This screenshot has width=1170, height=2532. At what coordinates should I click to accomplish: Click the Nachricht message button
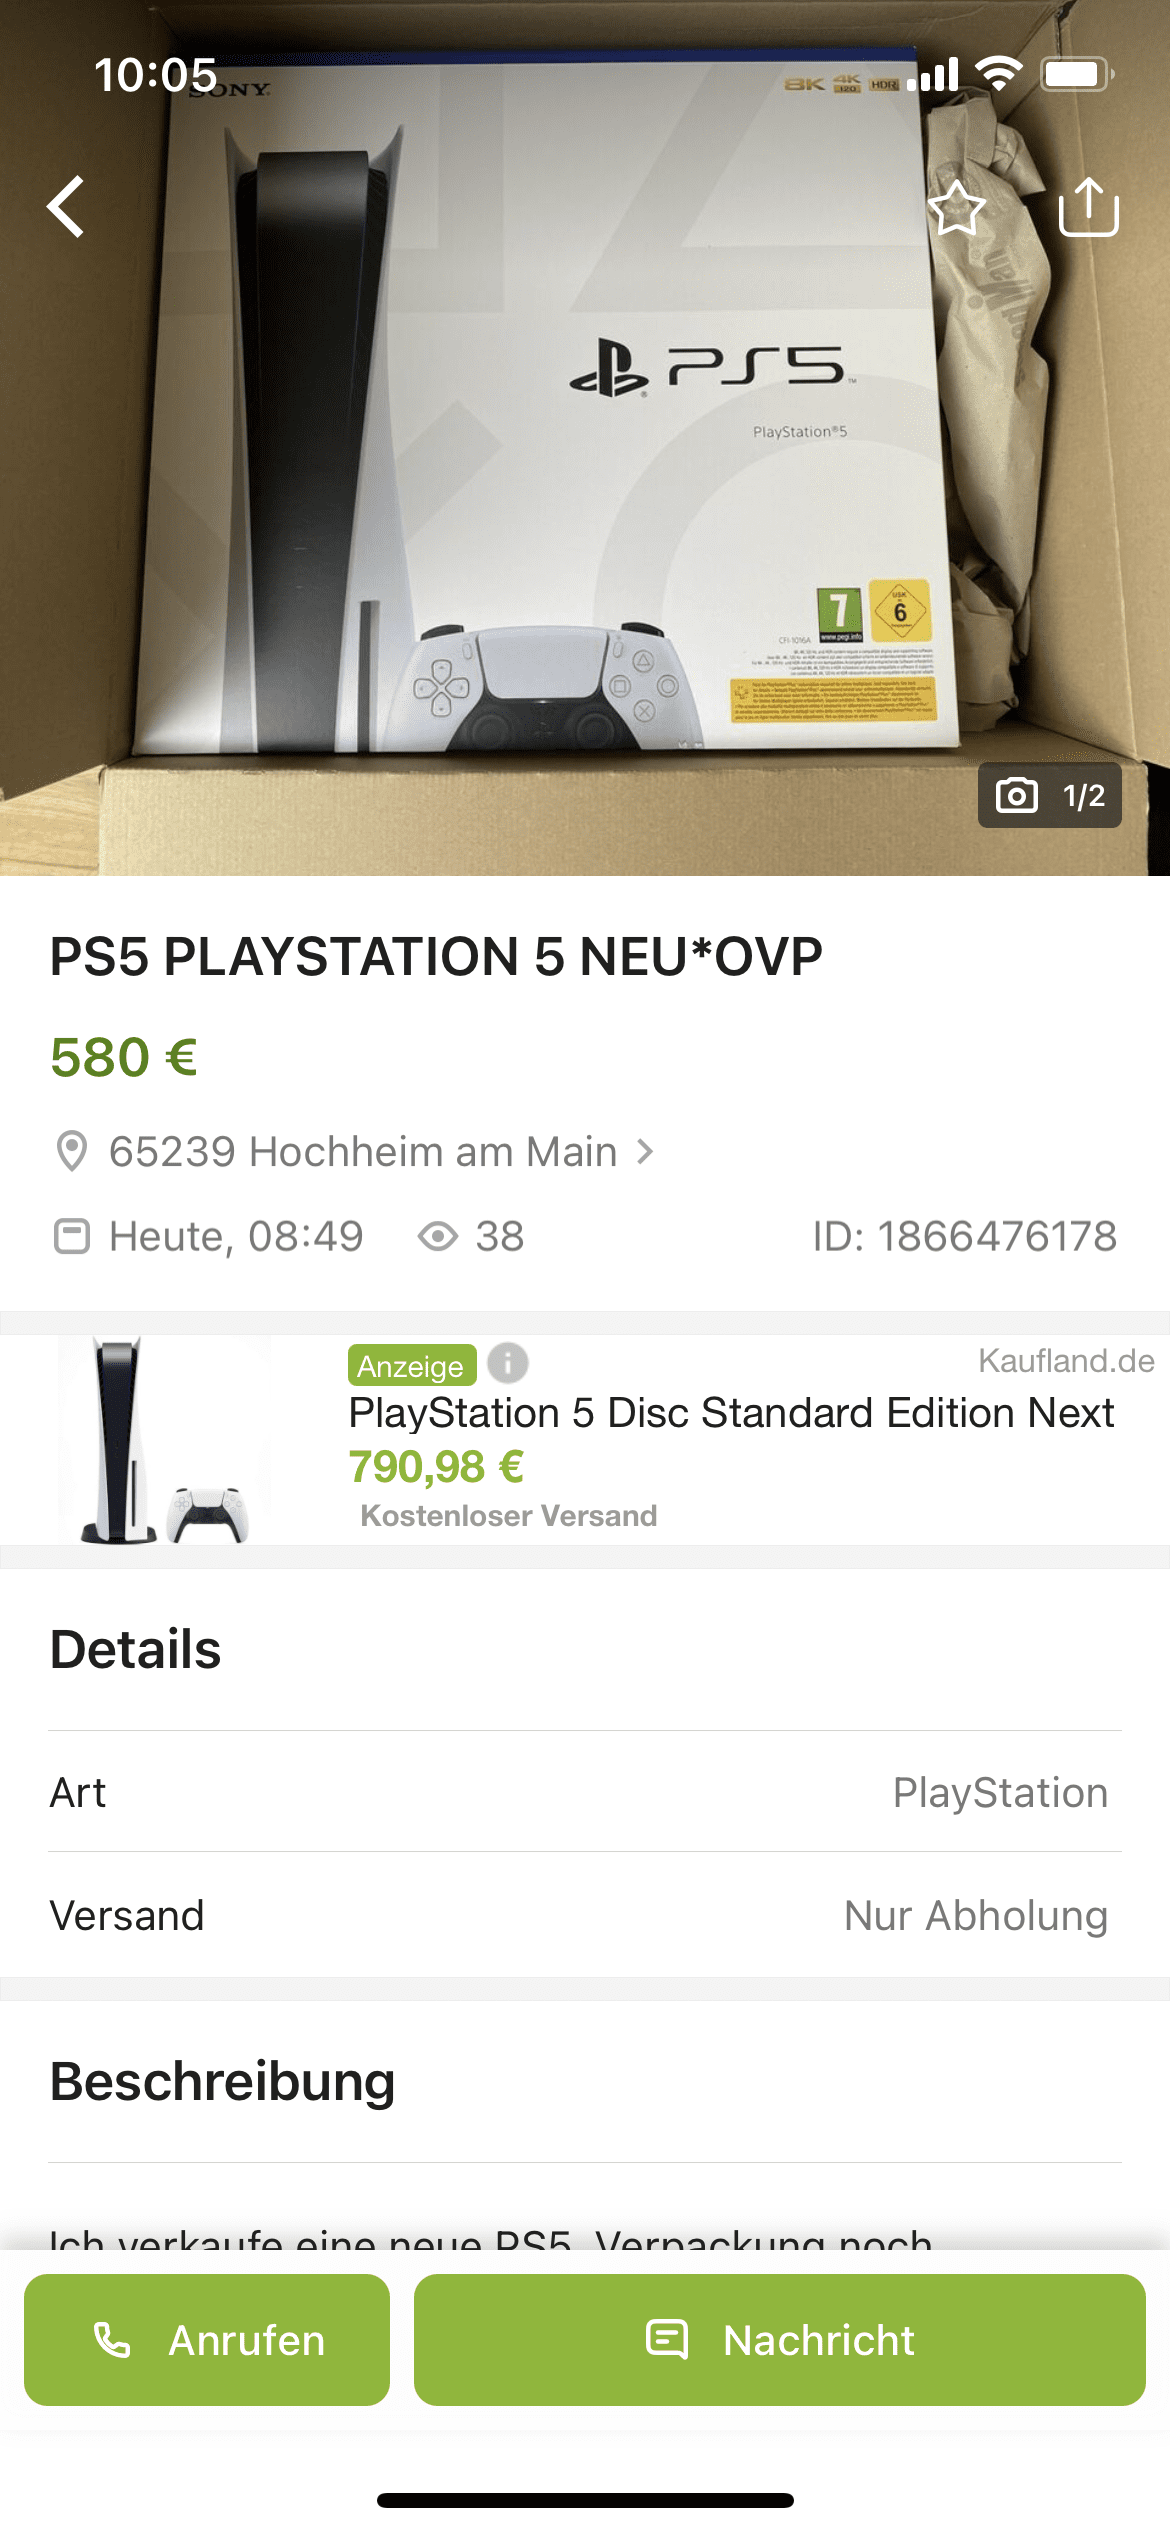pos(780,2340)
